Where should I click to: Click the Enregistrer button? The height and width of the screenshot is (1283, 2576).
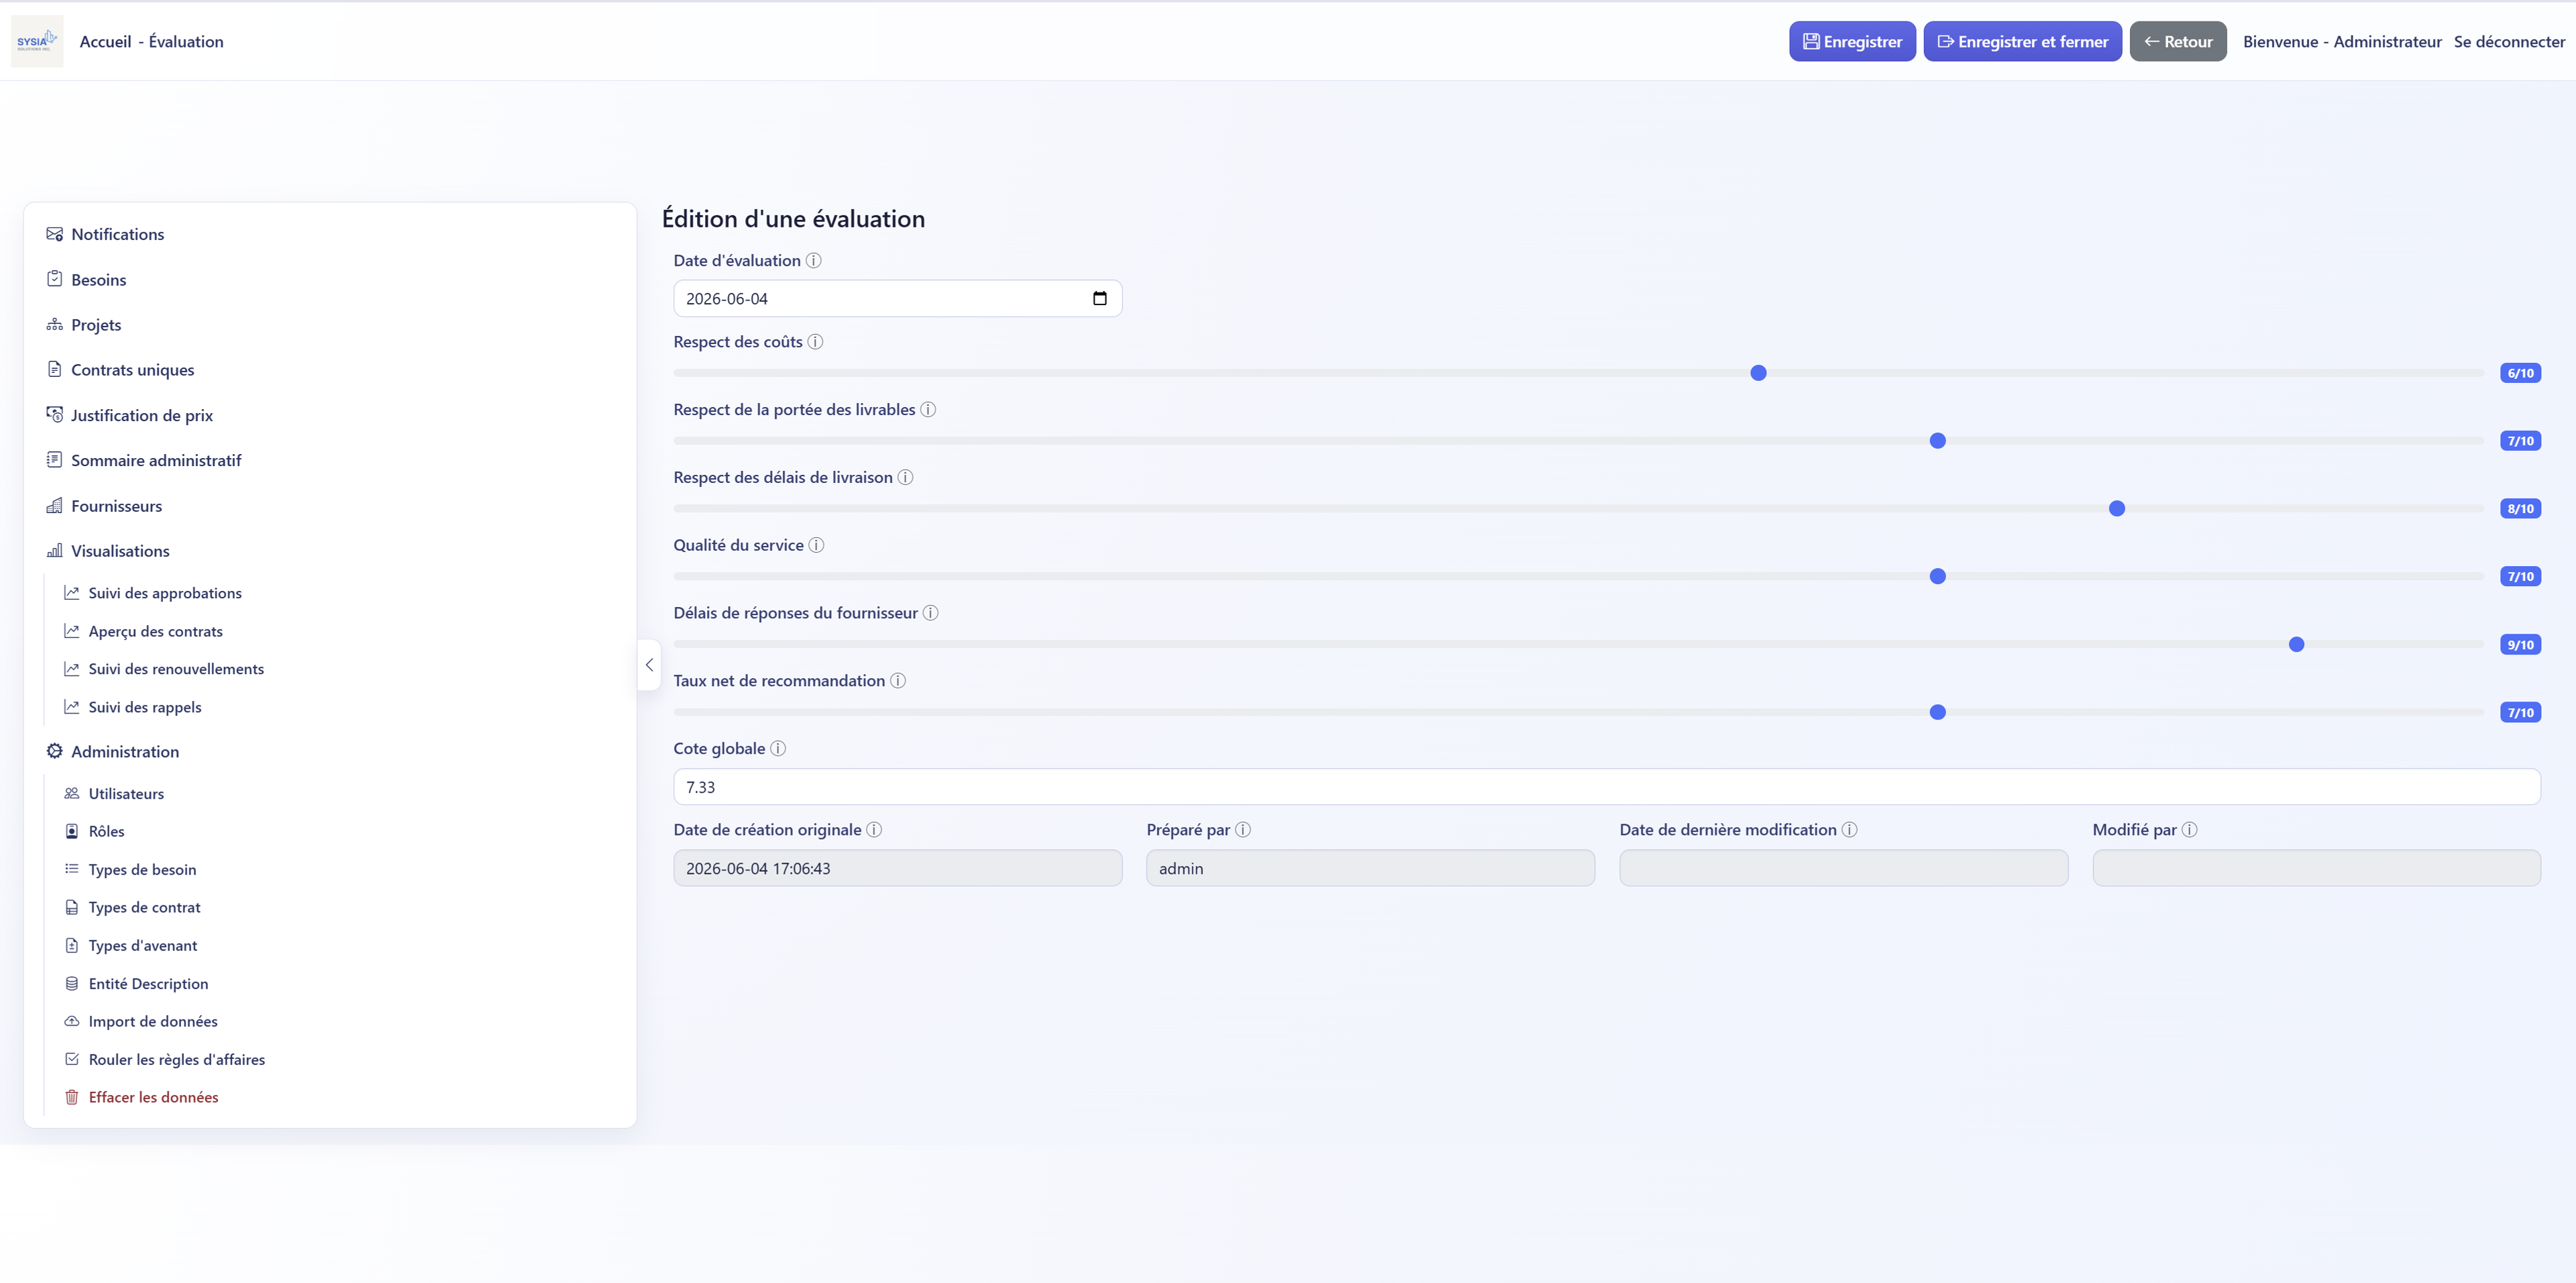click(1852, 41)
